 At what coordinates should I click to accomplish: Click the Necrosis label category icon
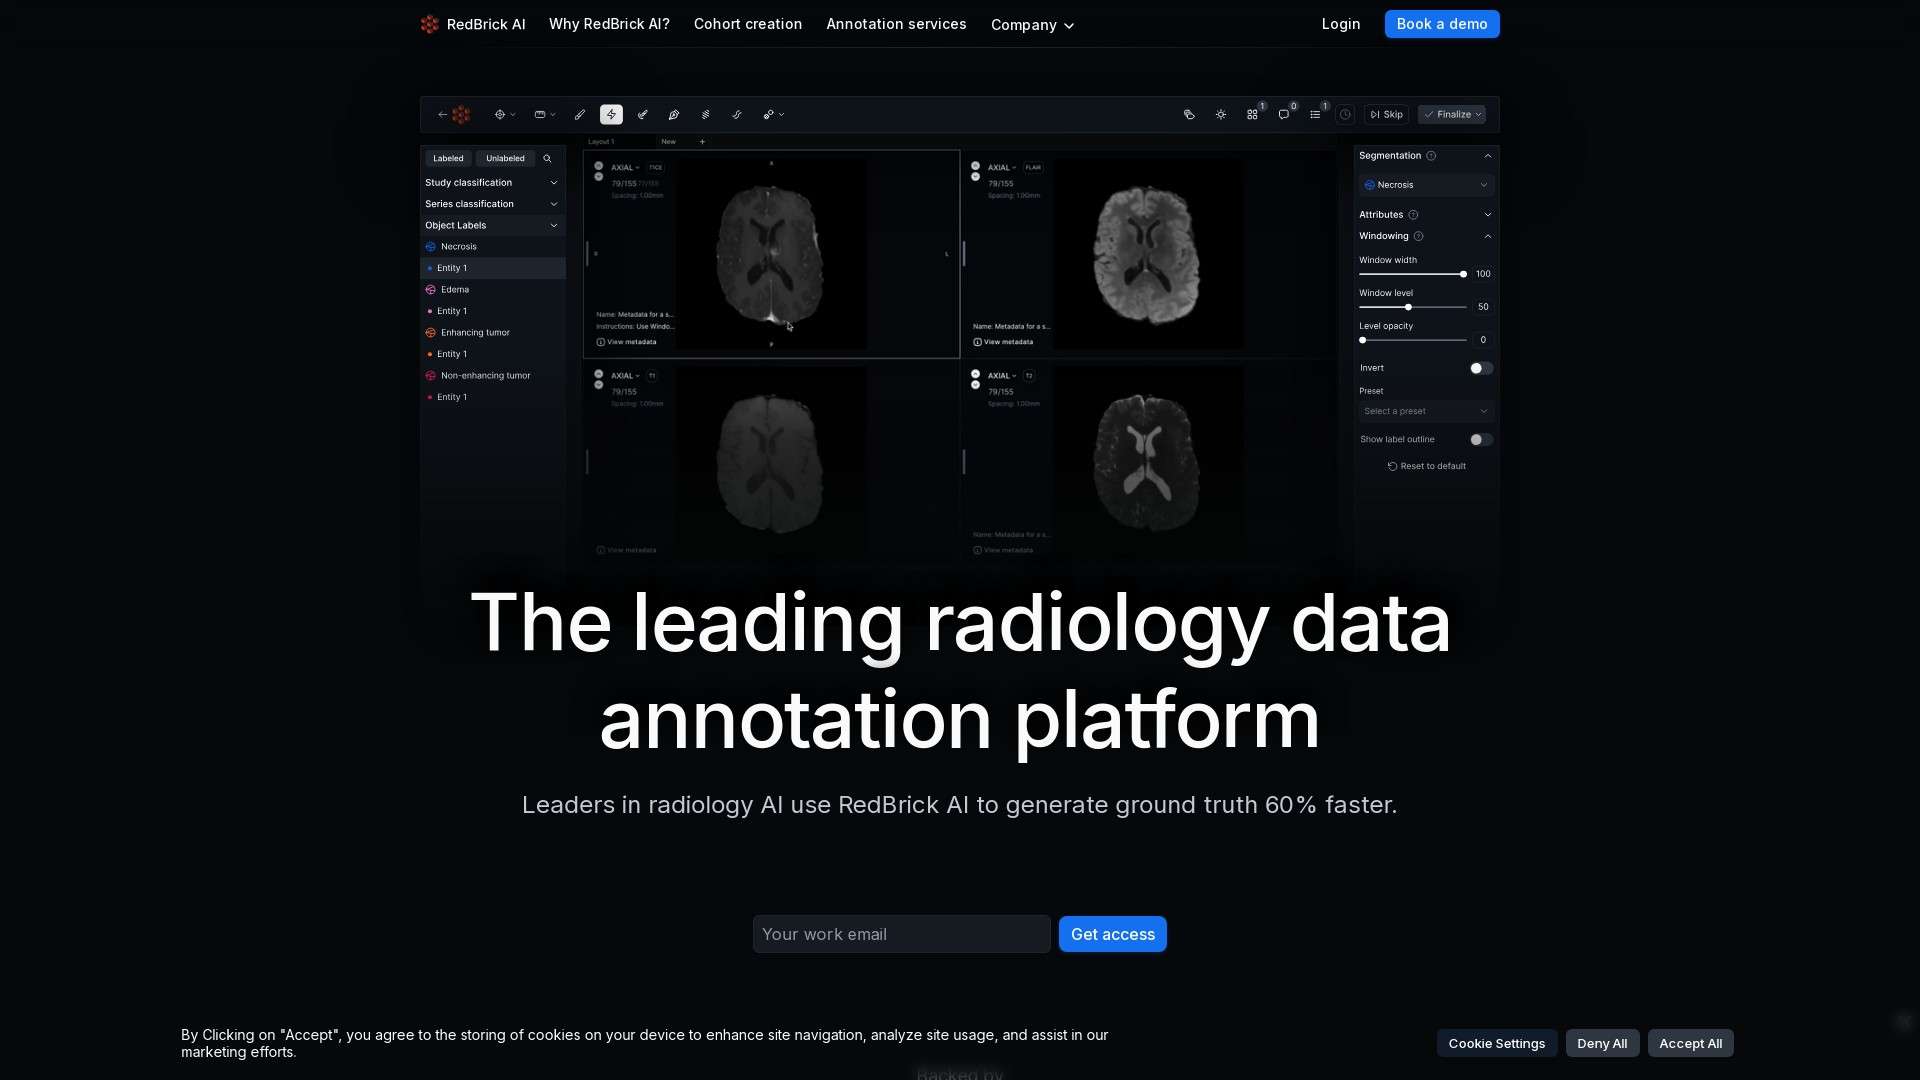click(431, 247)
